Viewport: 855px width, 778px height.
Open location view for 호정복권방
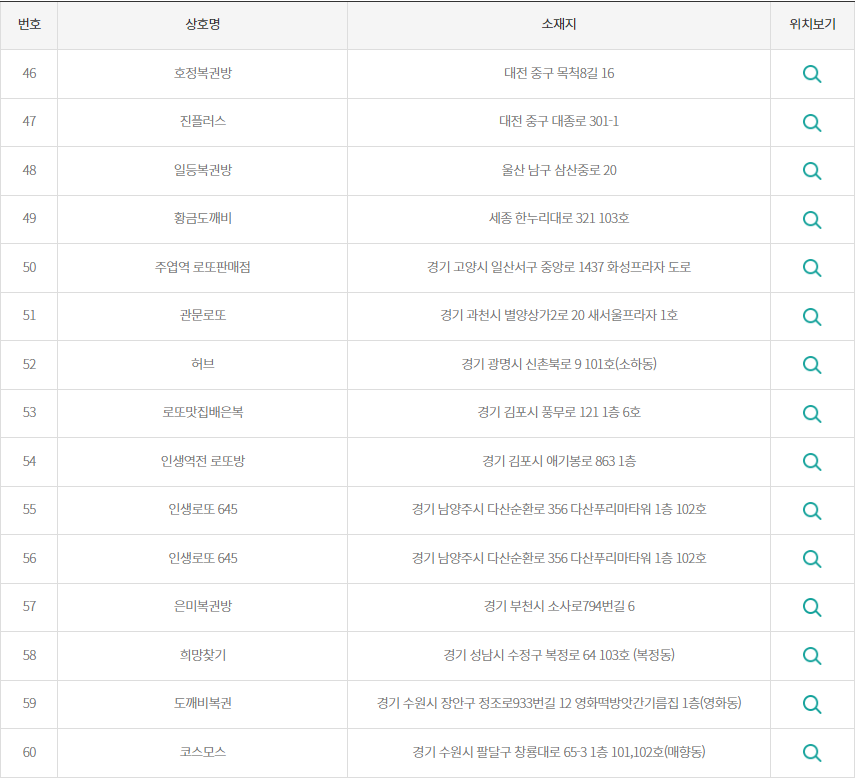point(812,73)
